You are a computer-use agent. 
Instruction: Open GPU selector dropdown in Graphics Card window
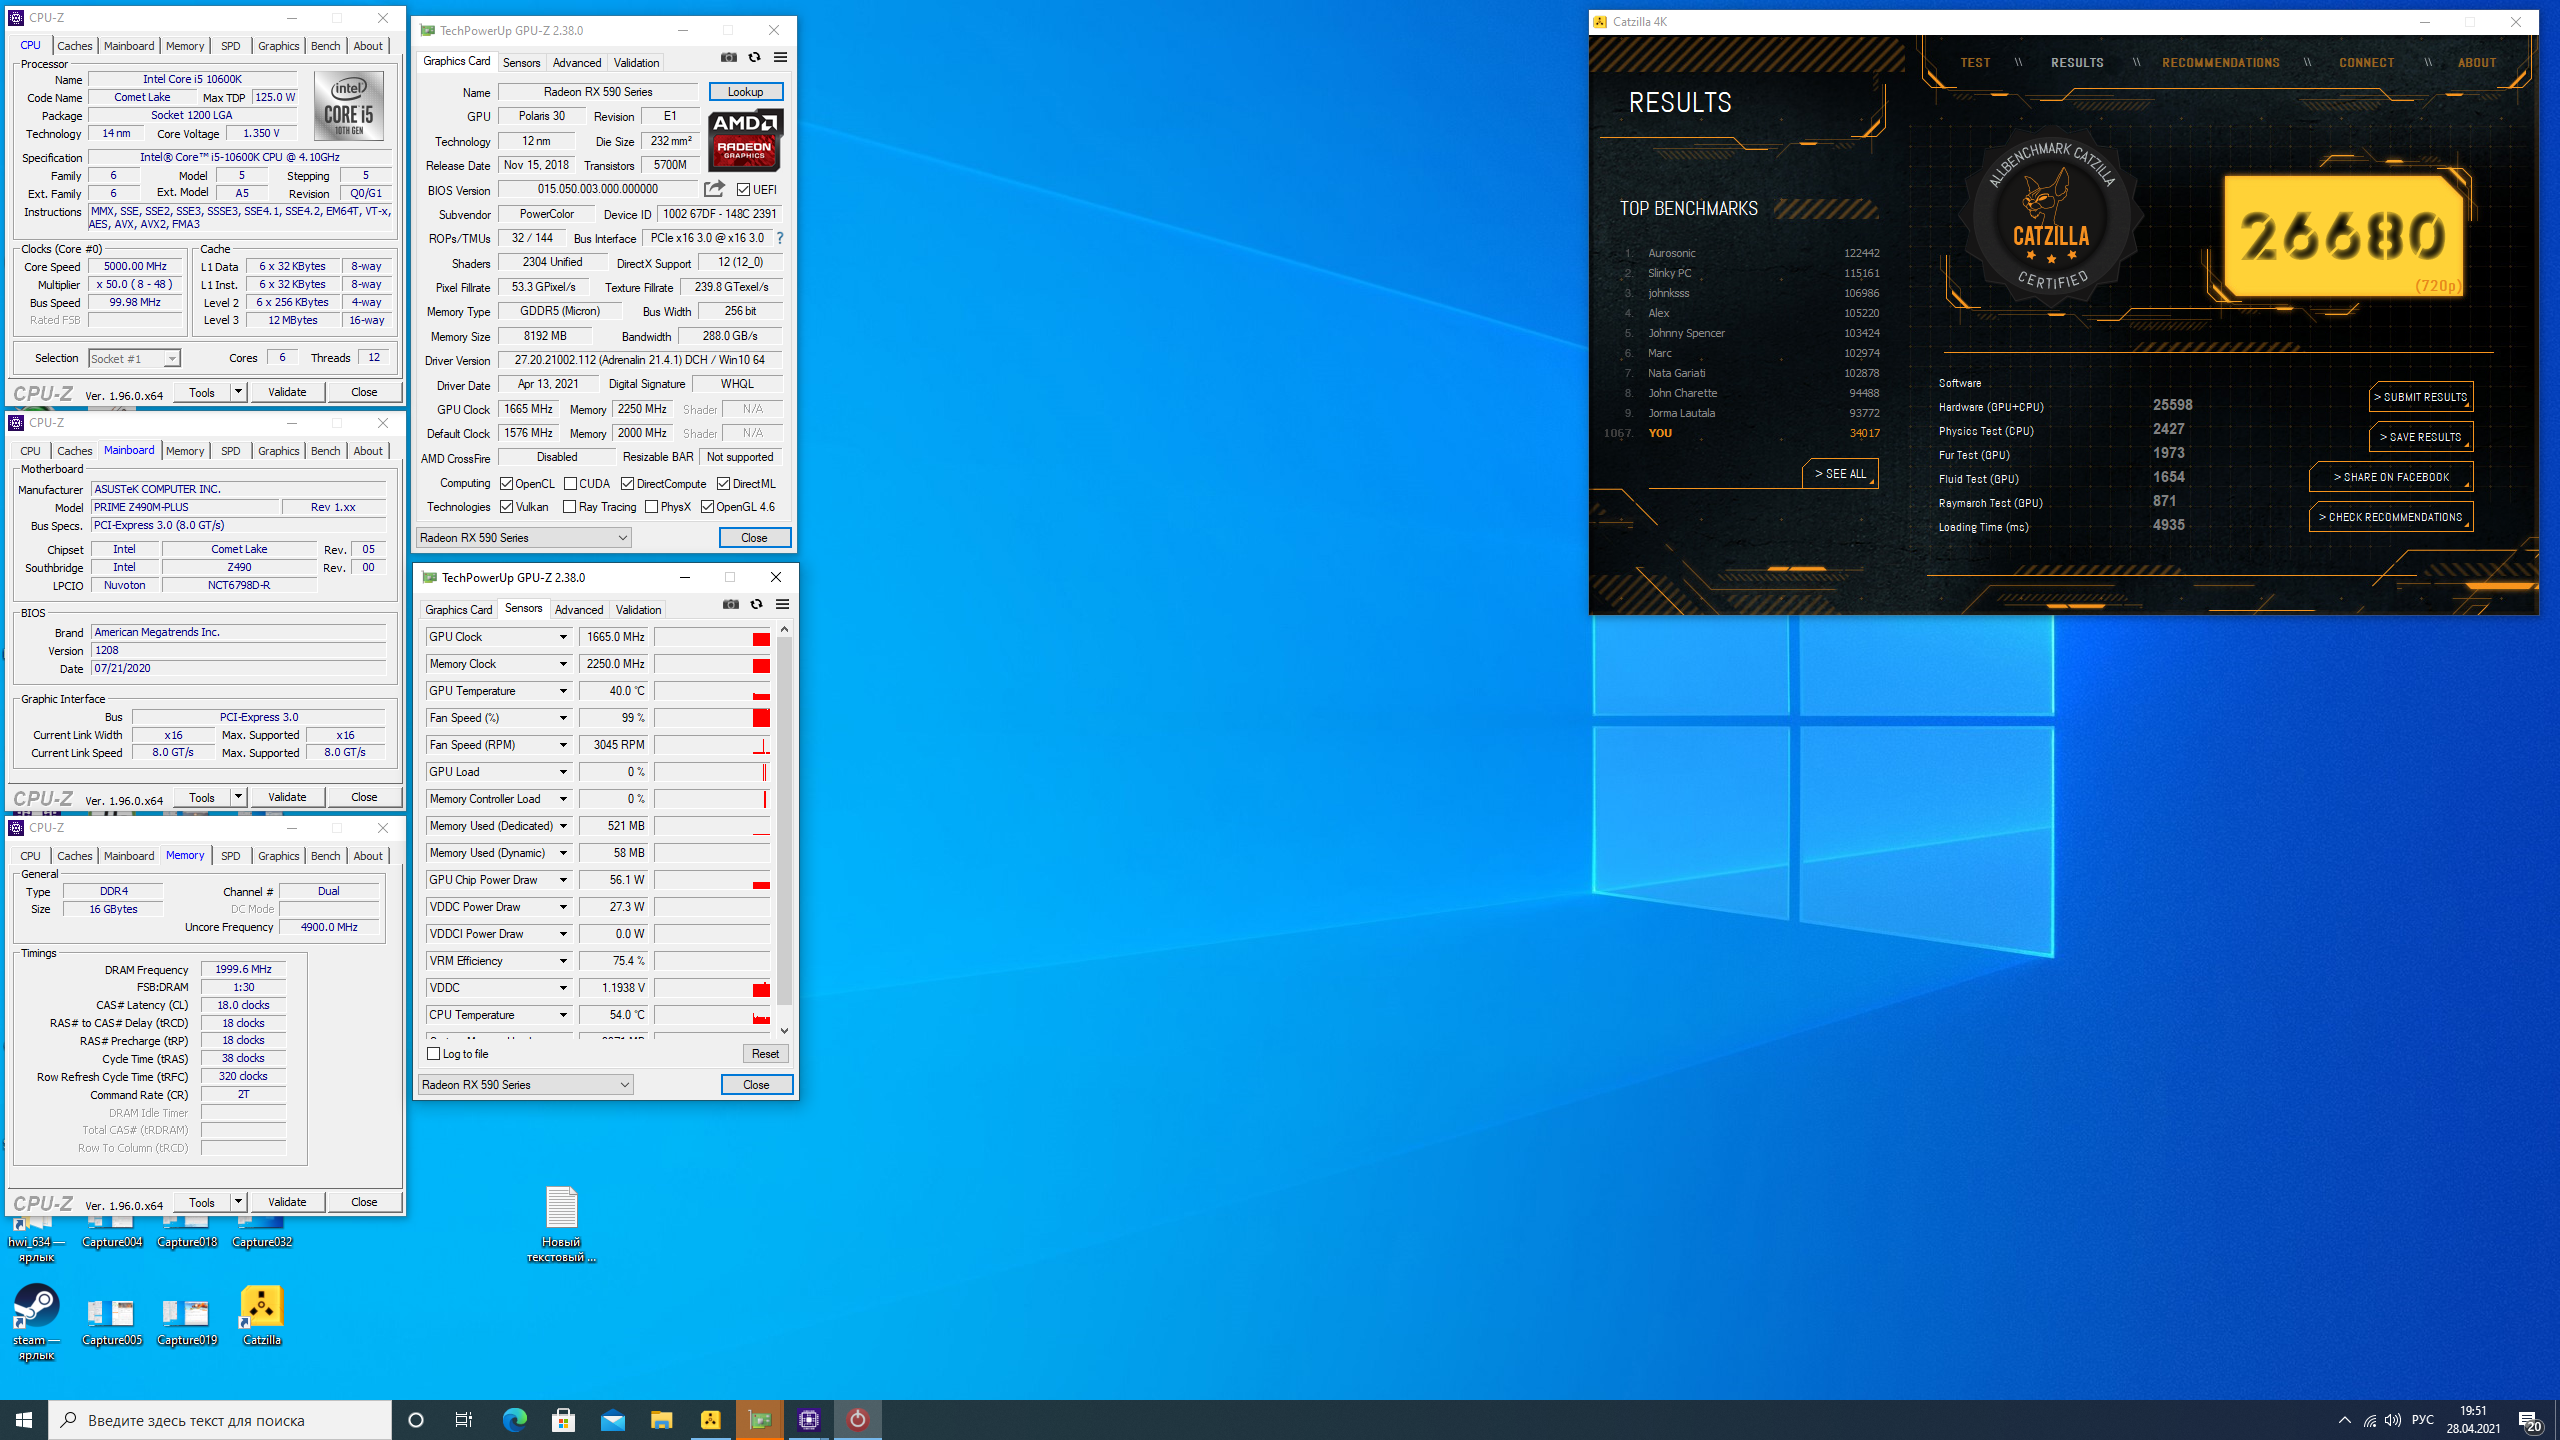point(523,538)
